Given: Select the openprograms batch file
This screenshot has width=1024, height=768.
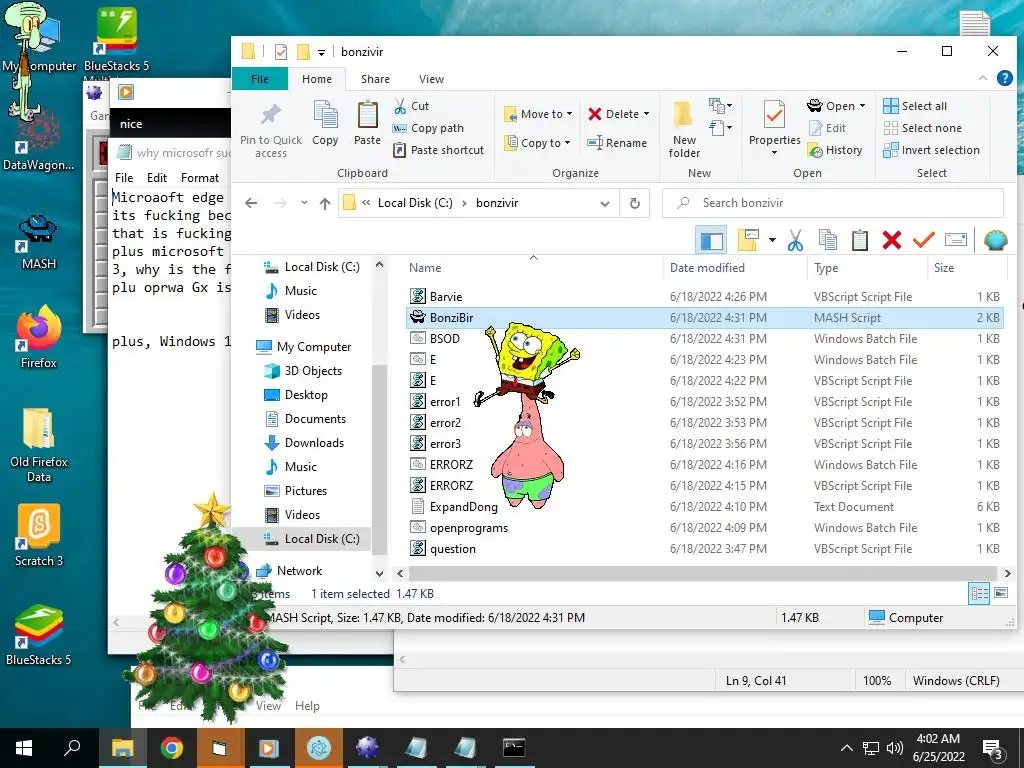Looking at the screenshot, I should click(x=704, y=528).
